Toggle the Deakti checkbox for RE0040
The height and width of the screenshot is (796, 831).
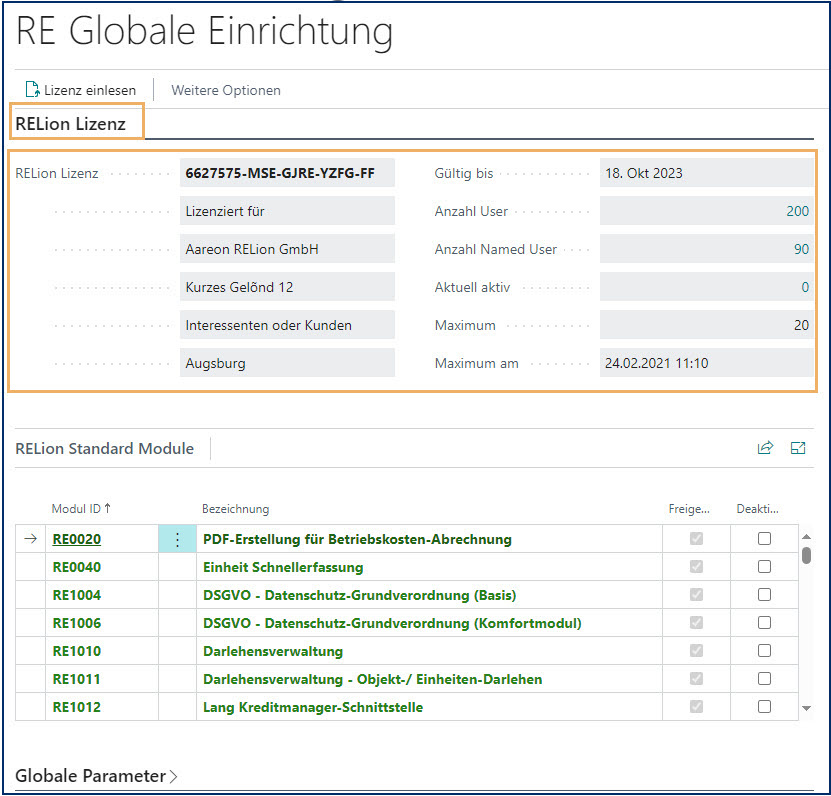tap(764, 567)
